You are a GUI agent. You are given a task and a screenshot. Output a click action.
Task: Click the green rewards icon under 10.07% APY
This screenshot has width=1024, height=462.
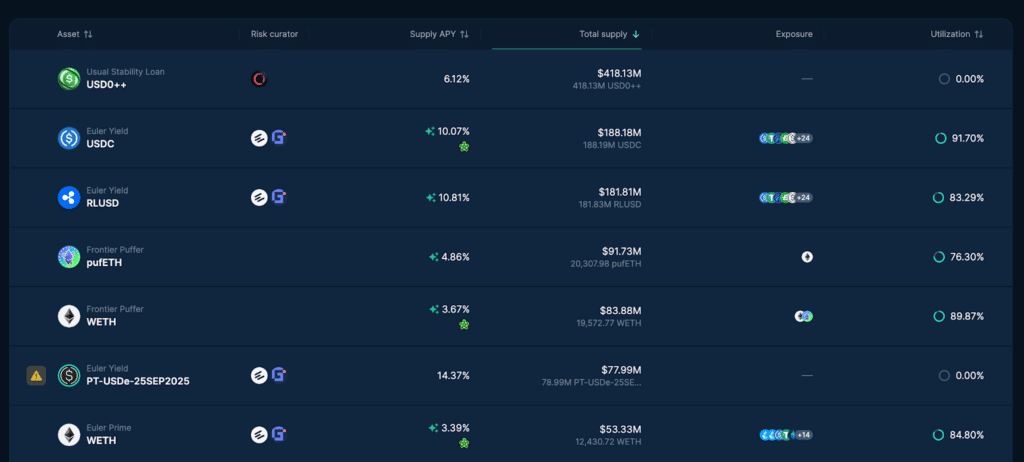click(464, 147)
